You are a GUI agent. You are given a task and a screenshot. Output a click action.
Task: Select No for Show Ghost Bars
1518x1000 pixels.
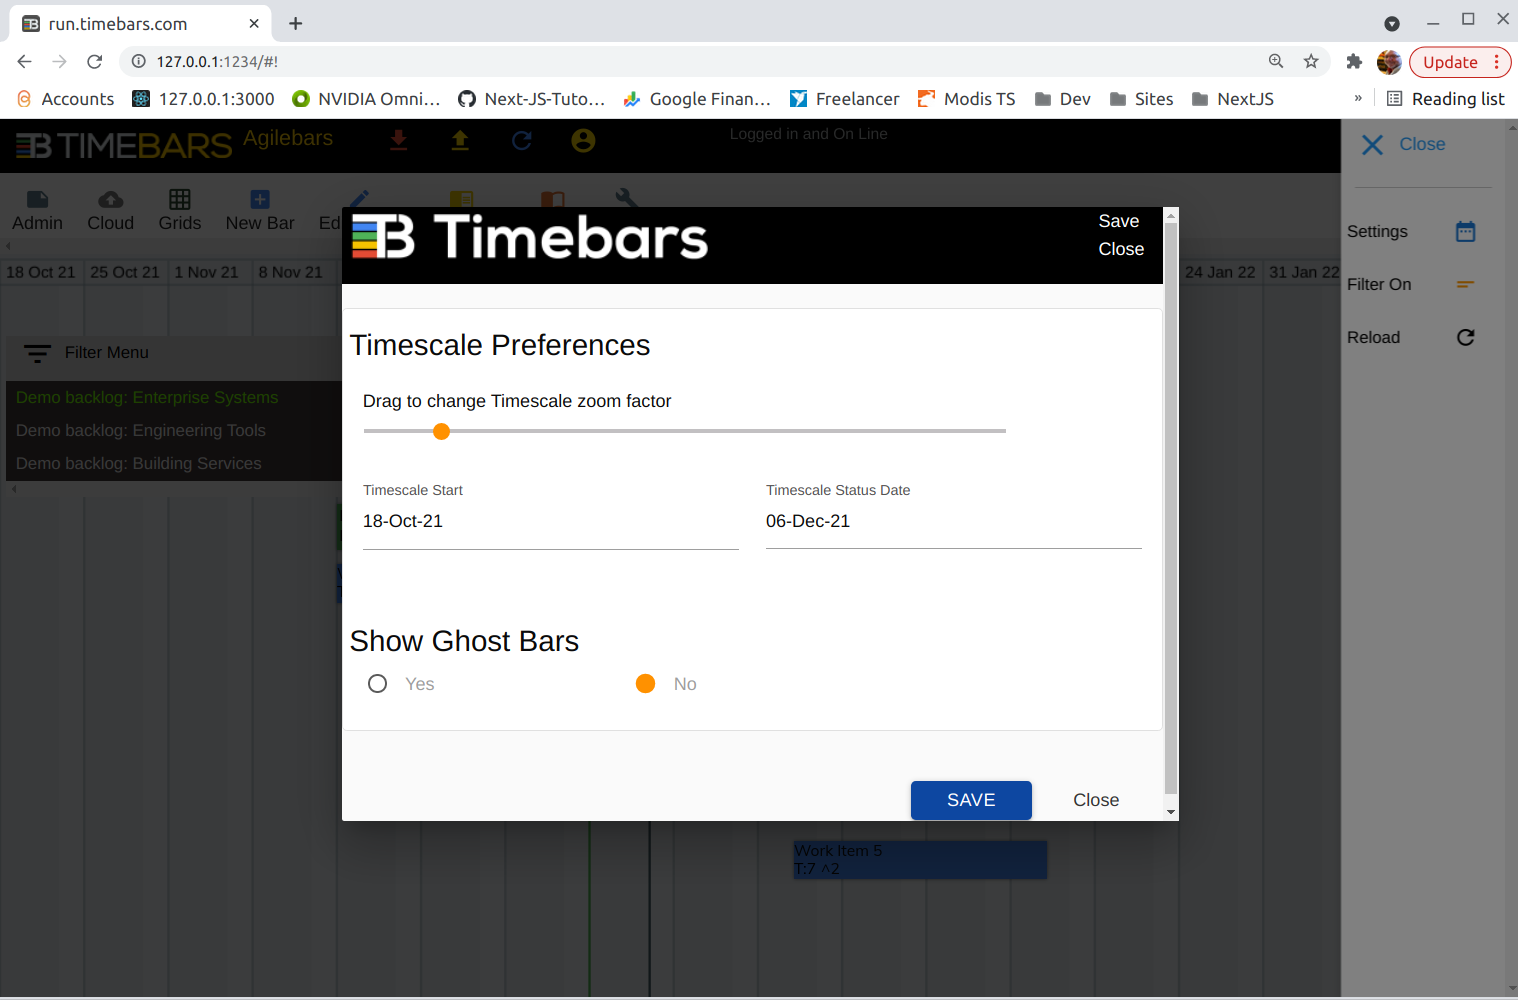click(646, 684)
